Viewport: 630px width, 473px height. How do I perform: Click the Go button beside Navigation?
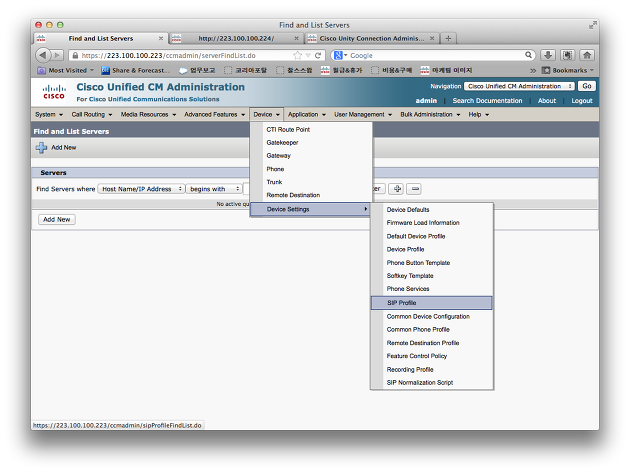pos(587,86)
